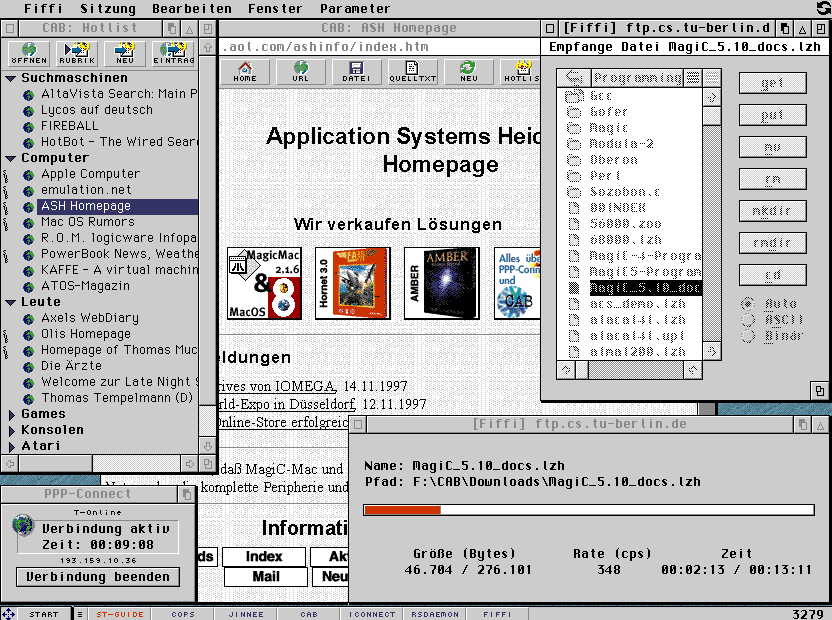Open the Fiffi menu

[x=43, y=8]
